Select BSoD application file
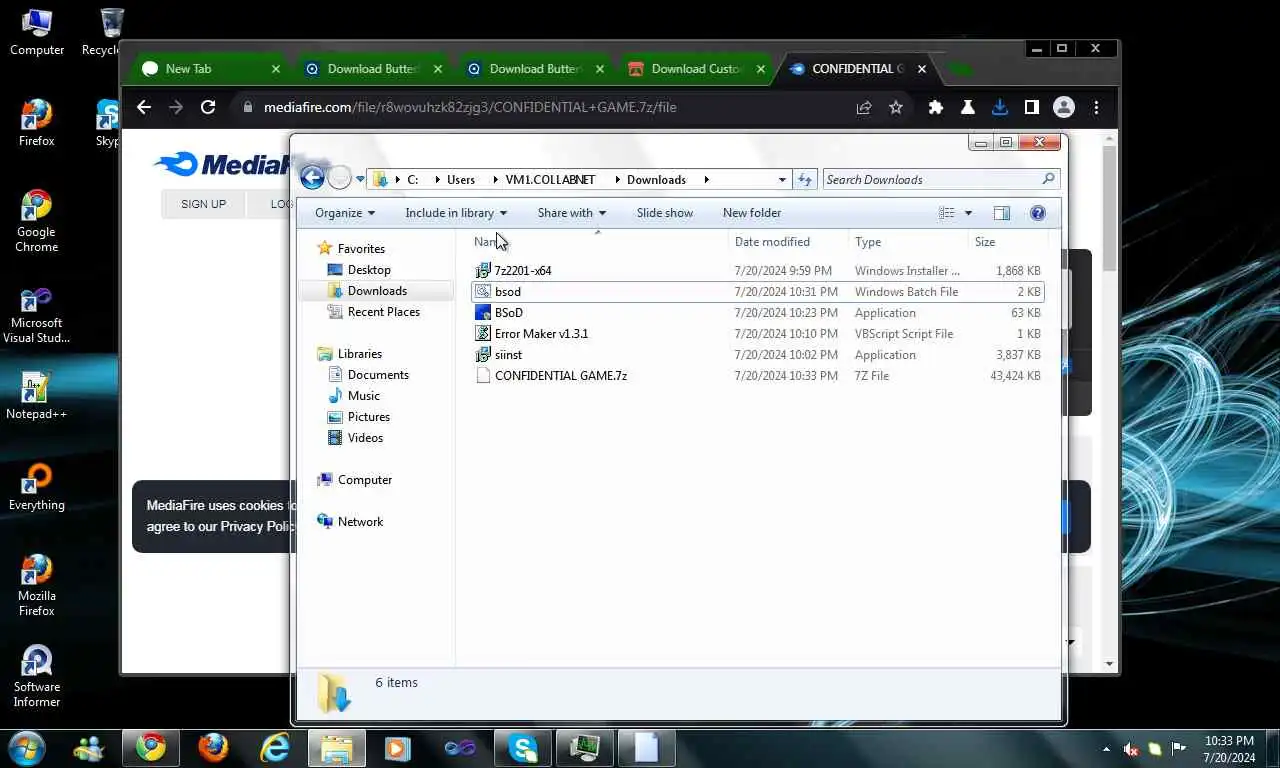The image size is (1280, 768). coord(758,313)
